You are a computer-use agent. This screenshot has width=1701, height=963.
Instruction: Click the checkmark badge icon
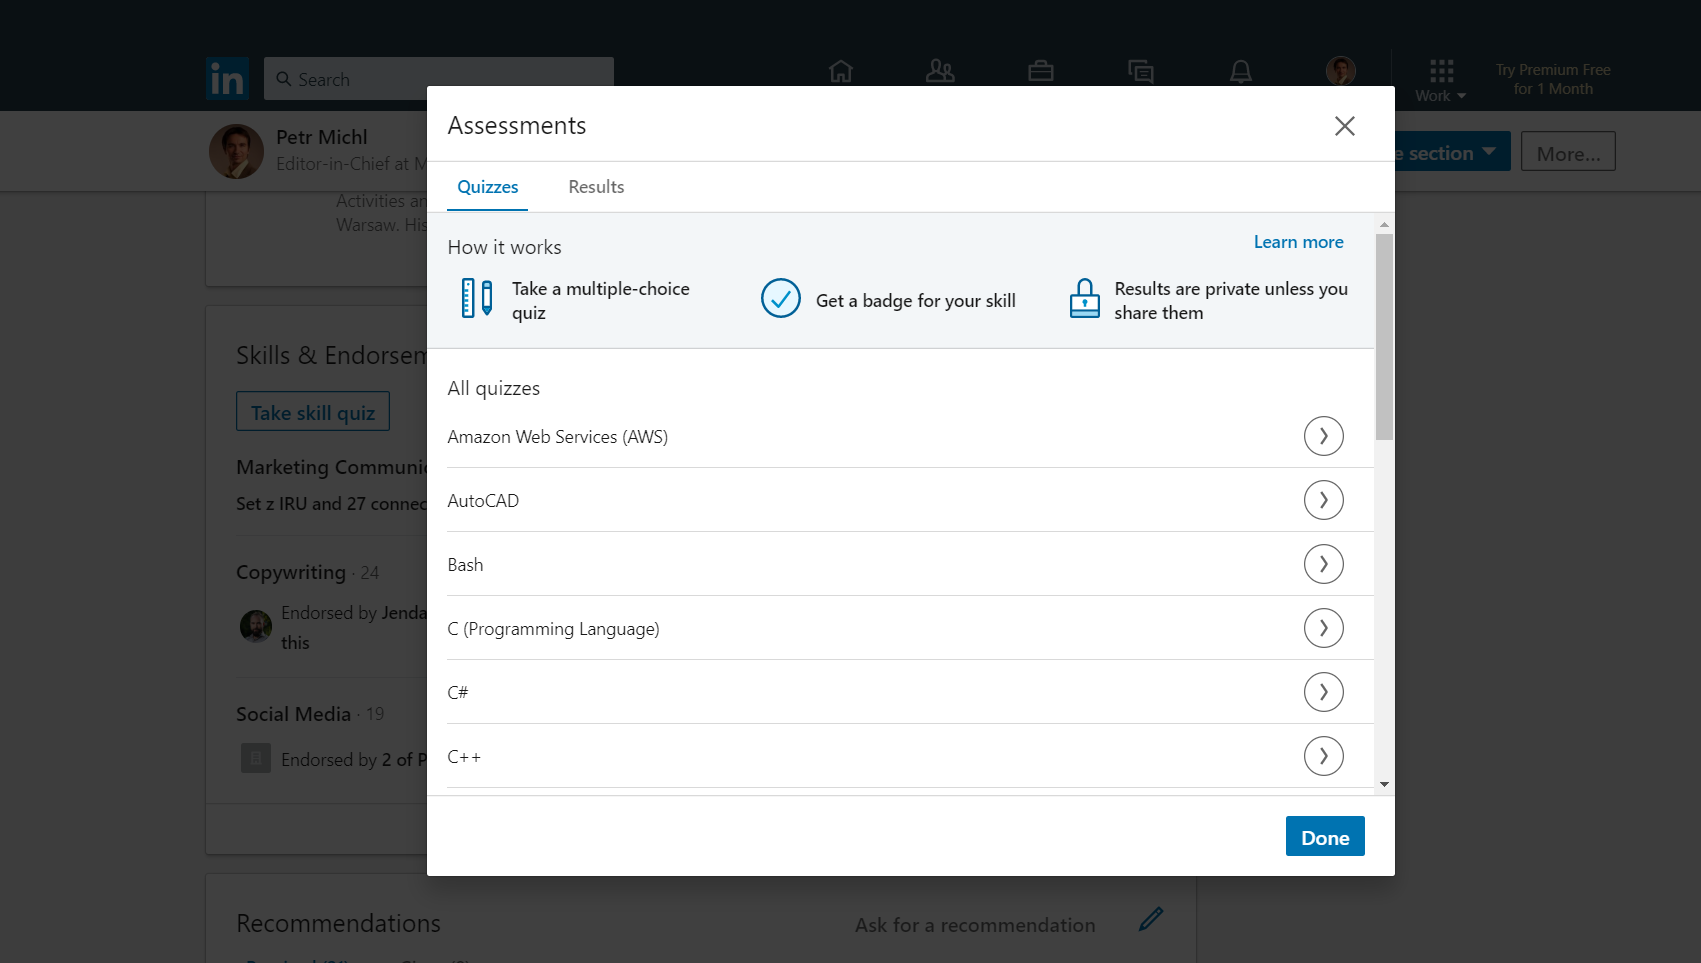point(781,298)
